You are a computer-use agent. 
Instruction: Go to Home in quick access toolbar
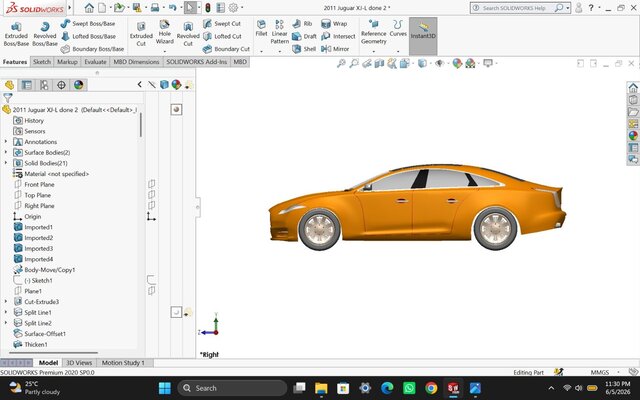tap(89, 8)
